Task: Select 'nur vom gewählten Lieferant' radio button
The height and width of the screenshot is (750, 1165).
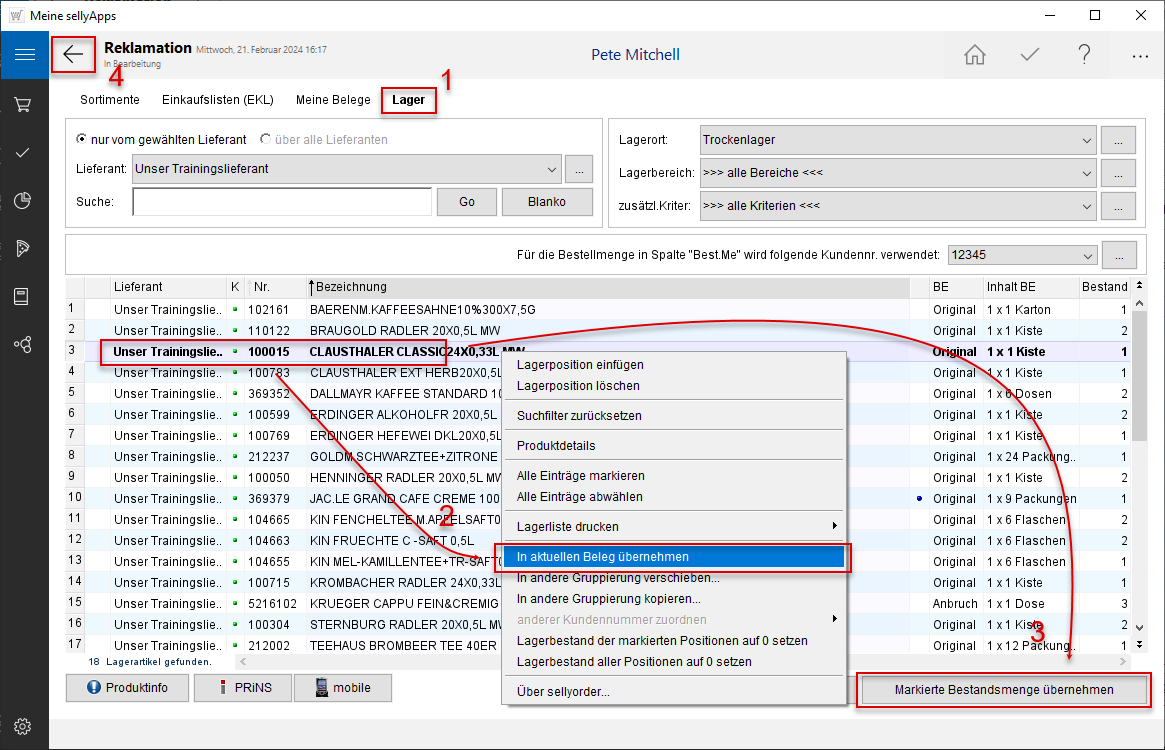Action: [82, 140]
